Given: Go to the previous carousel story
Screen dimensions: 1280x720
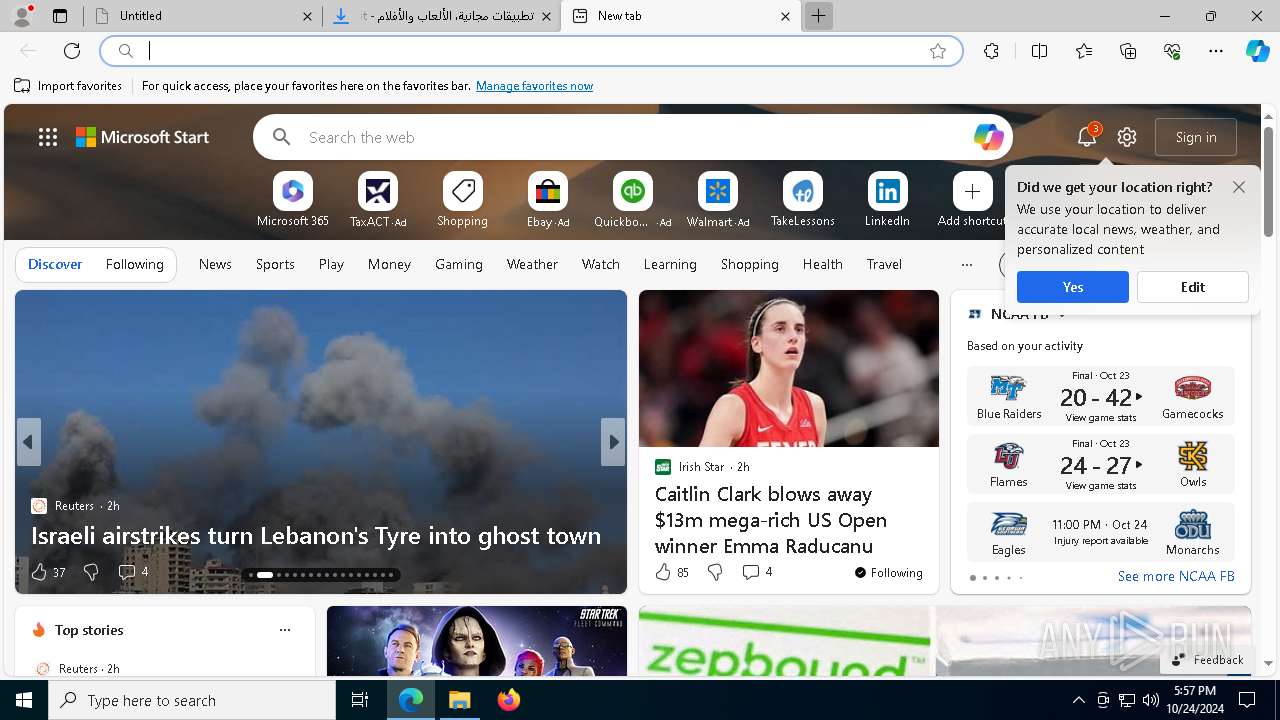Looking at the screenshot, I should click(x=28, y=442).
